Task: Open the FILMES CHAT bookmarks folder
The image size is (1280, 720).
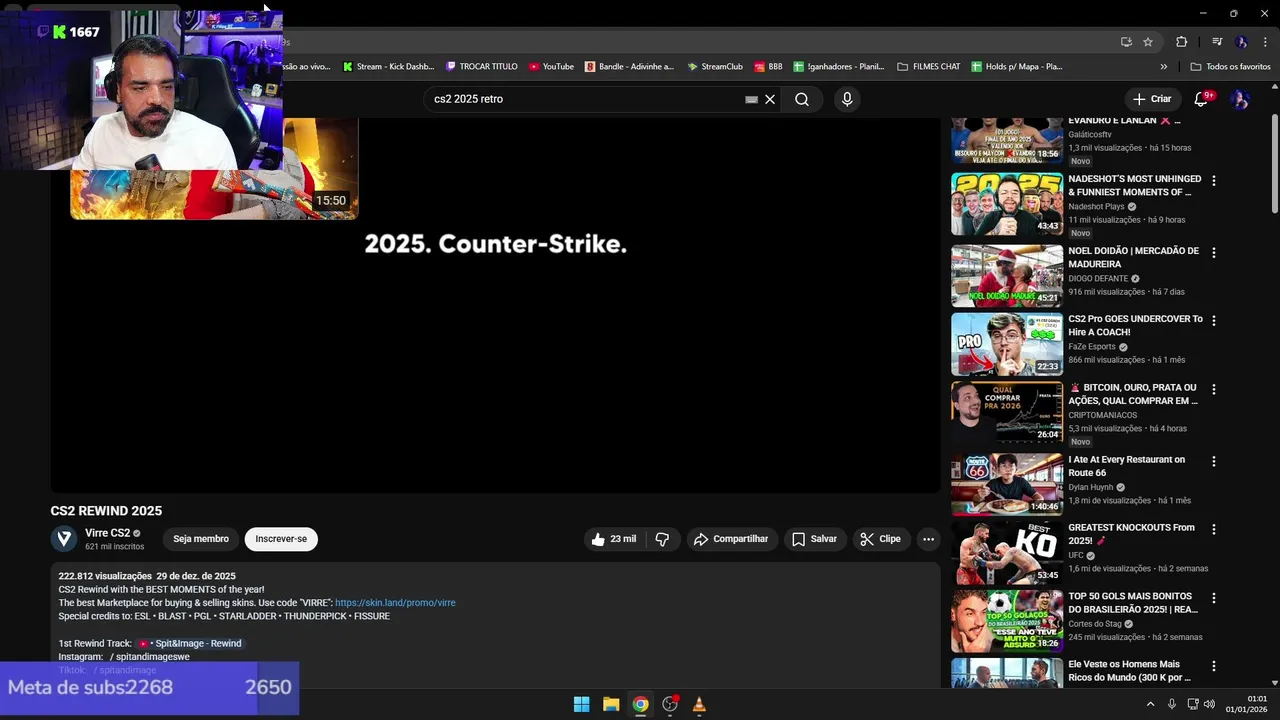Action: [x=929, y=67]
